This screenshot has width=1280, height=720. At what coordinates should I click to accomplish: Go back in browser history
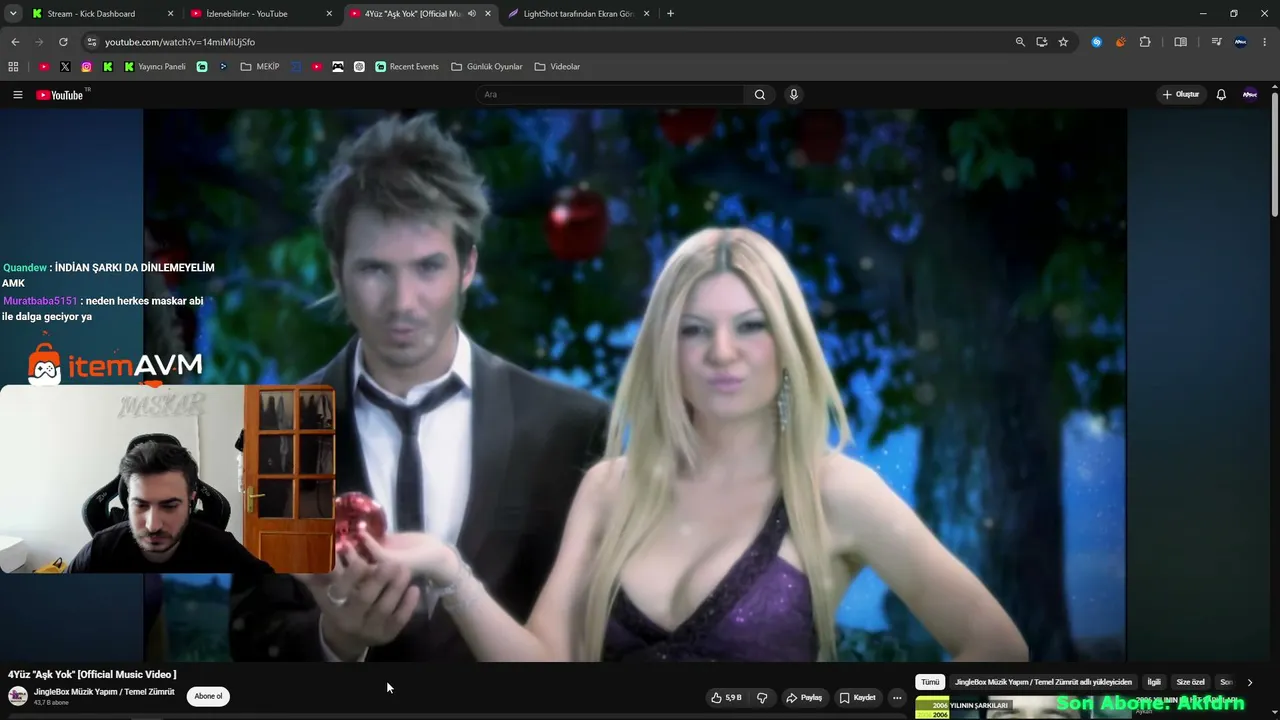pos(15,42)
